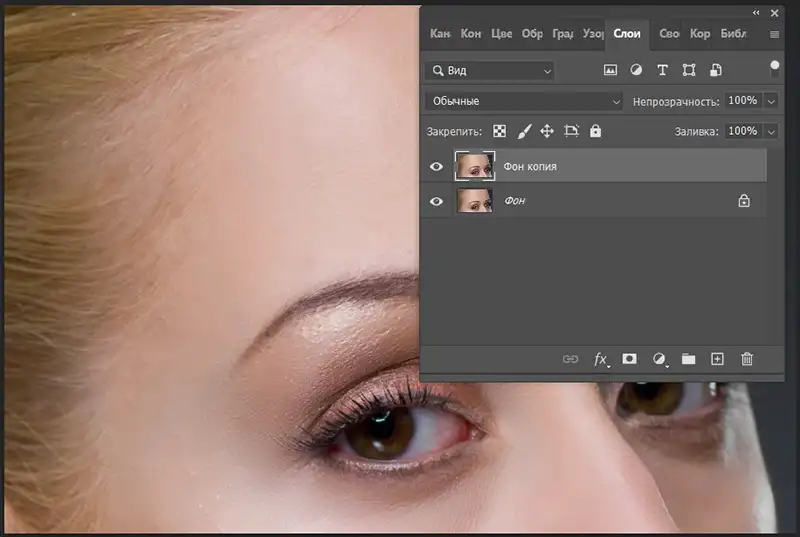Switch to the Цве (Color) tab
800x537 pixels.
pyautogui.click(x=501, y=34)
